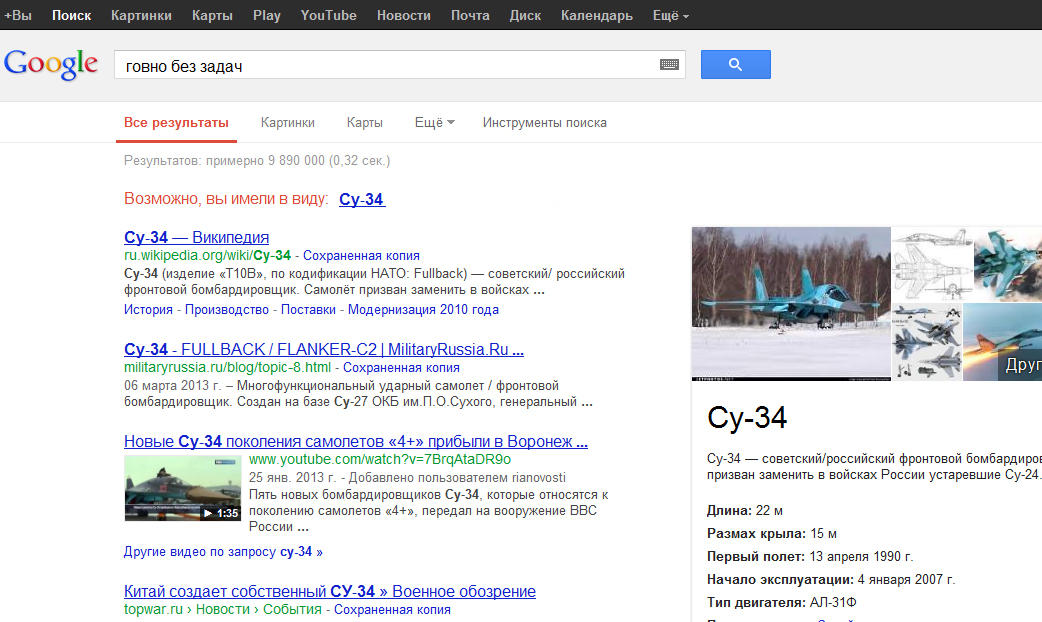The height and width of the screenshot is (622, 1042).
Task: Click the Google logo
Action: [x=51, y=64]
